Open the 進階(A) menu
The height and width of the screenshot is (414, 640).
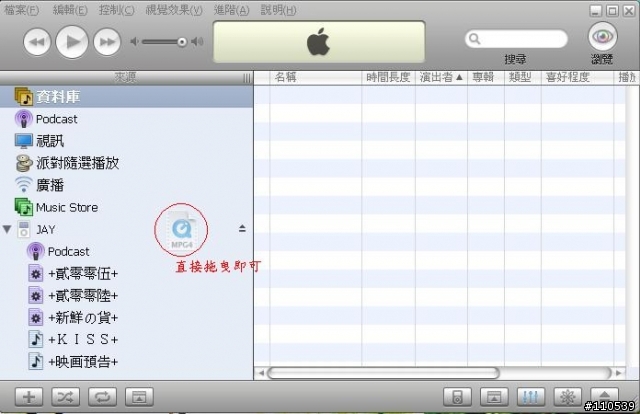(x=231, y=10)
